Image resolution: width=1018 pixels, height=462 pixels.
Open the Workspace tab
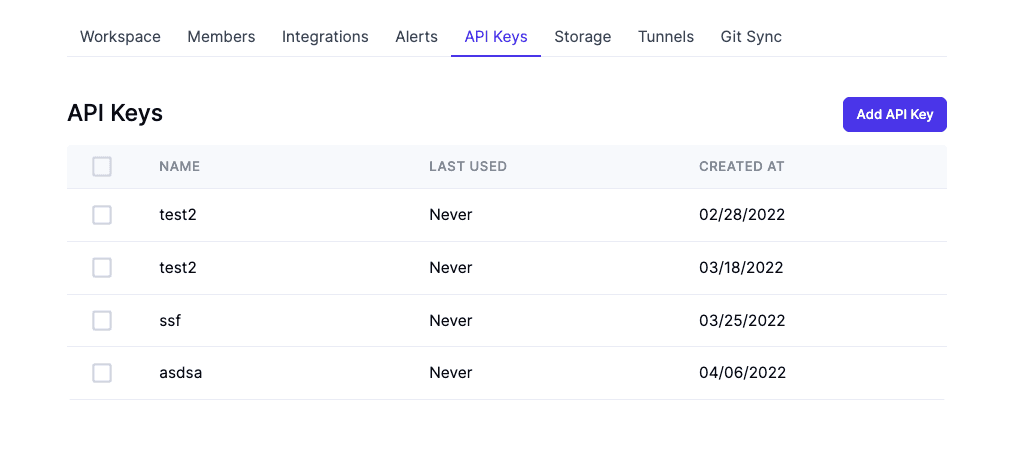pyautogui.click(x=120, y=37)
